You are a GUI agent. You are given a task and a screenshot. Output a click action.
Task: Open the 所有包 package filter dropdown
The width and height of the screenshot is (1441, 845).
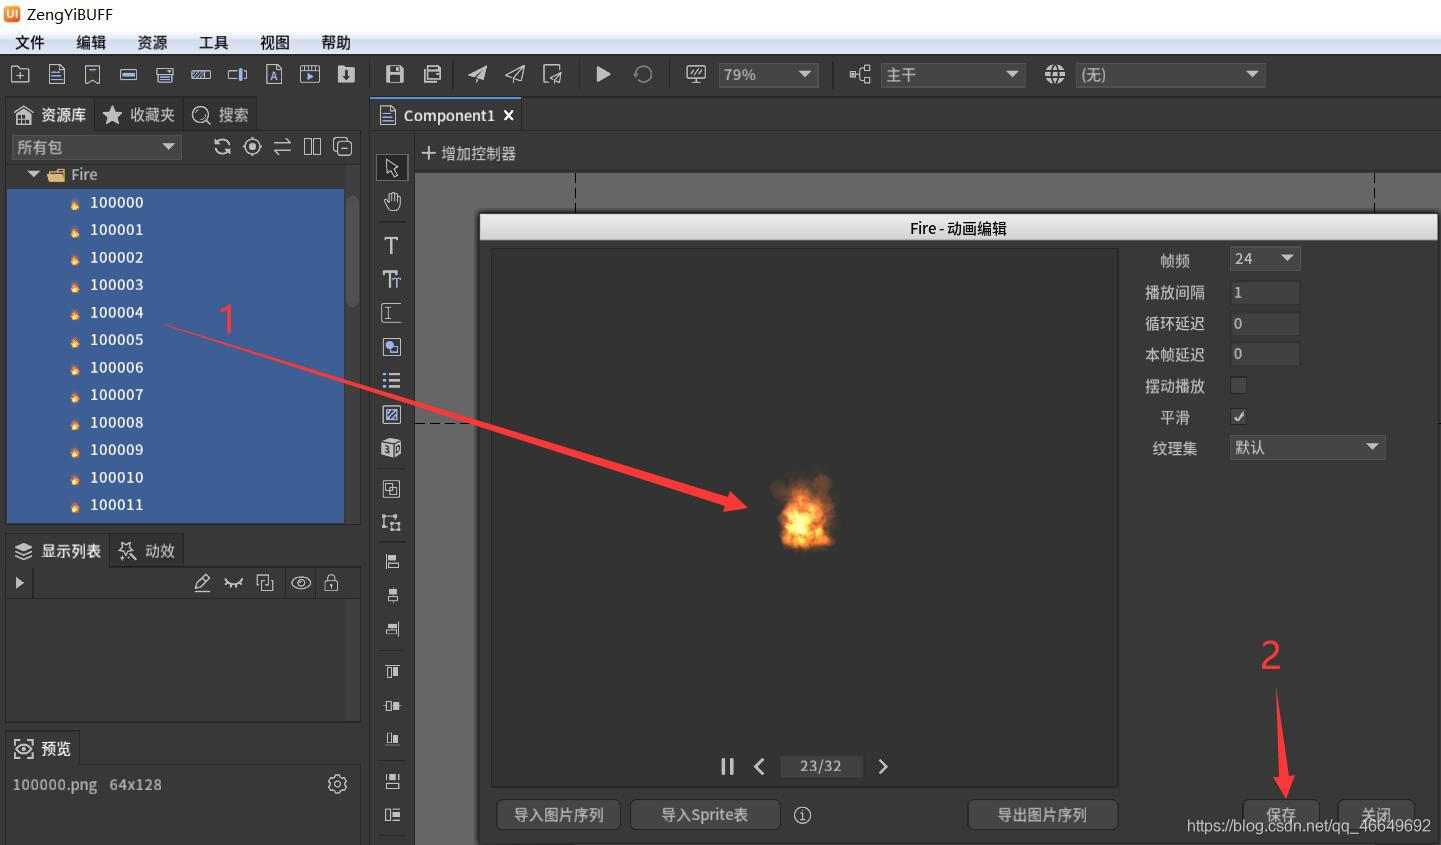(96, 147)
